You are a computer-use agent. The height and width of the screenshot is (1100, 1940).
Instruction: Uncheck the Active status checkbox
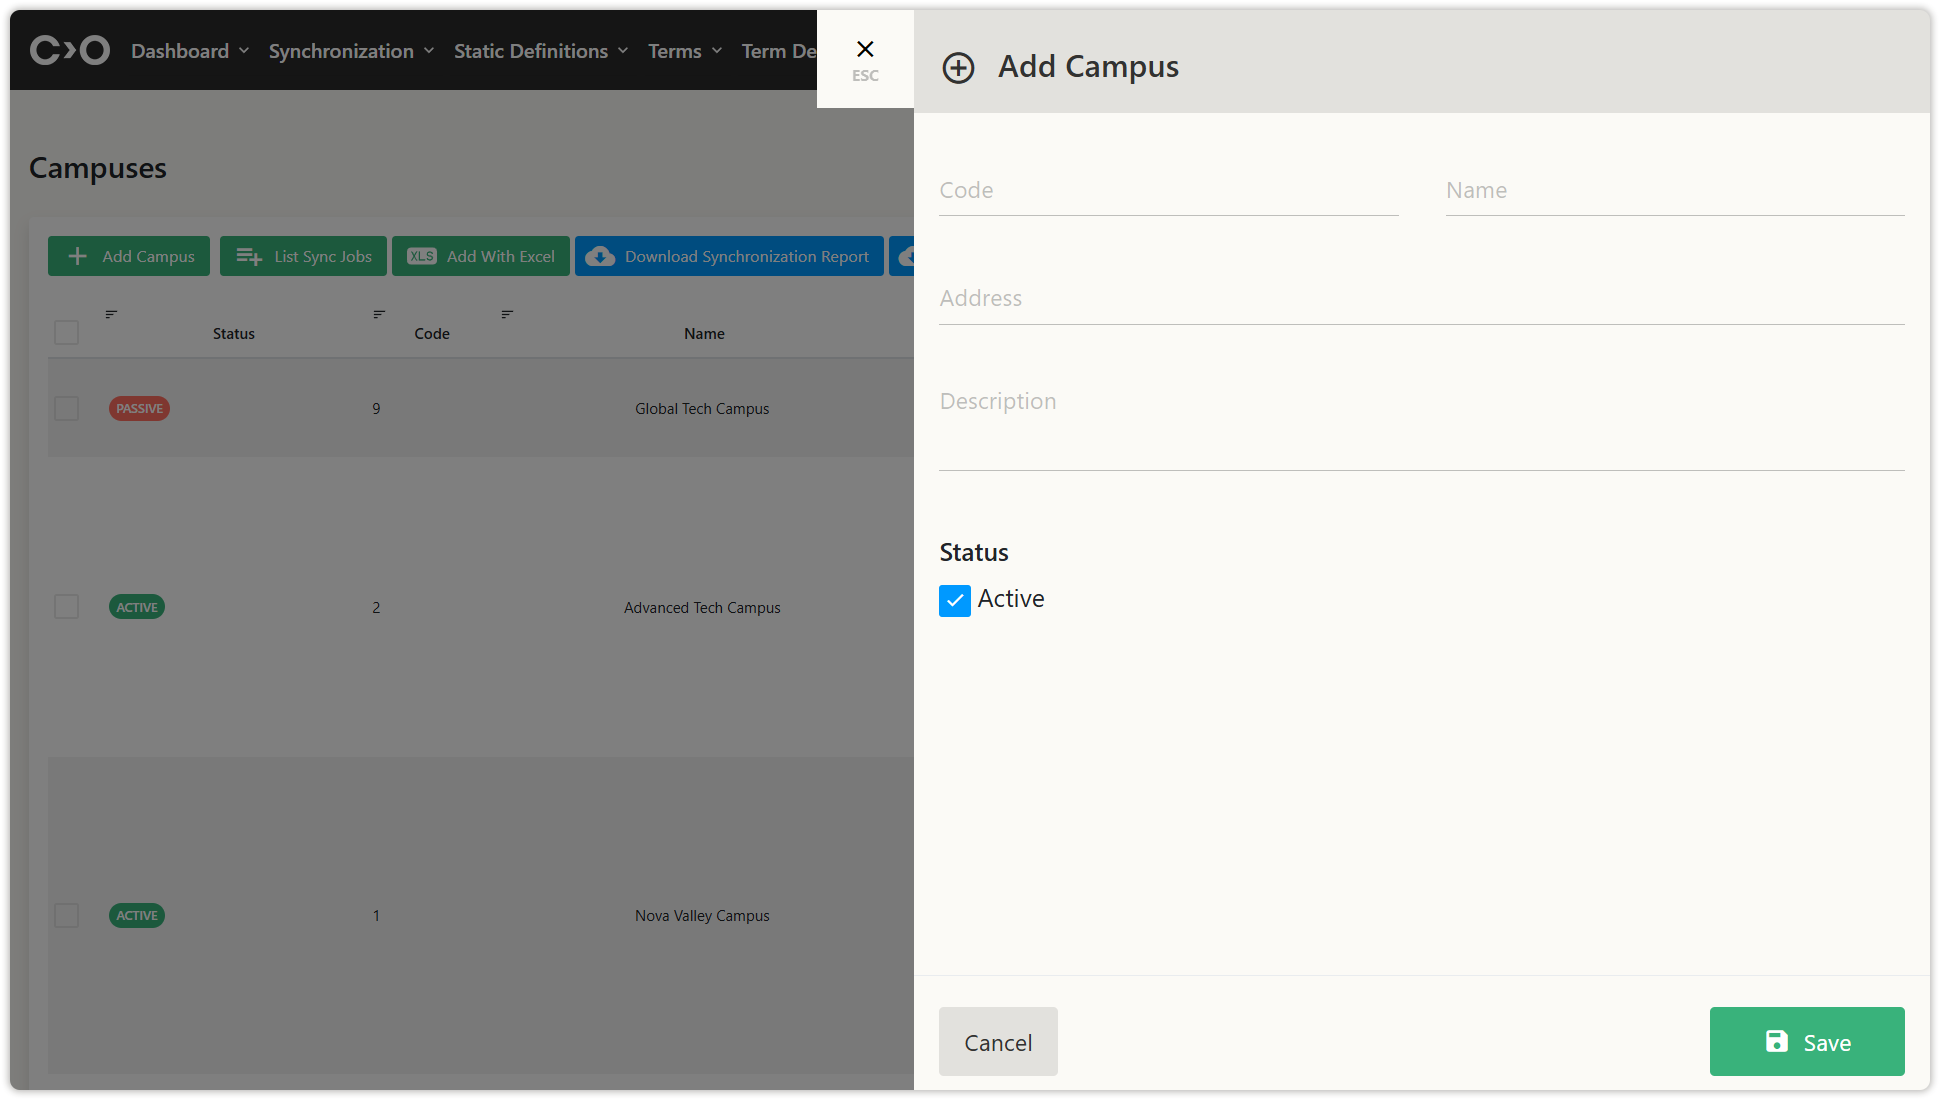(x=955, y=600)
